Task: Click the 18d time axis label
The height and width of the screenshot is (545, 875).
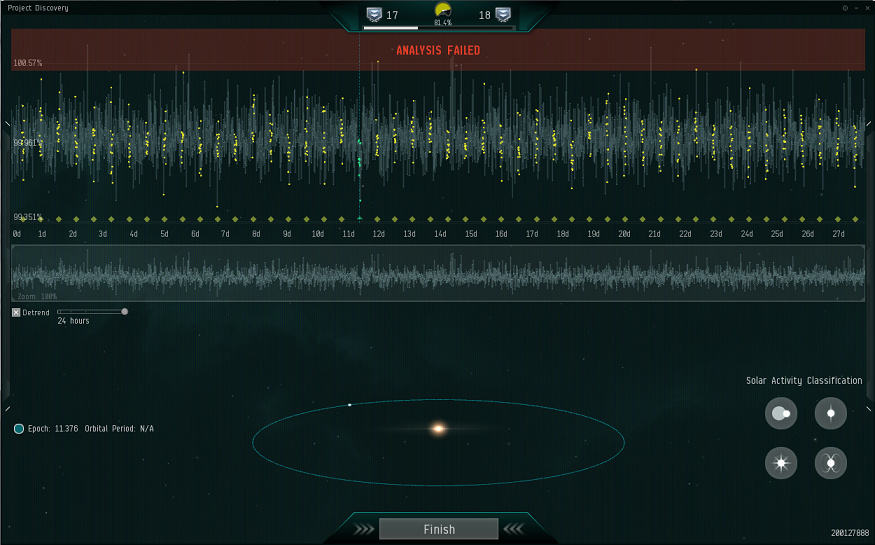Action: pyautogui.click(x=562, y=234)
